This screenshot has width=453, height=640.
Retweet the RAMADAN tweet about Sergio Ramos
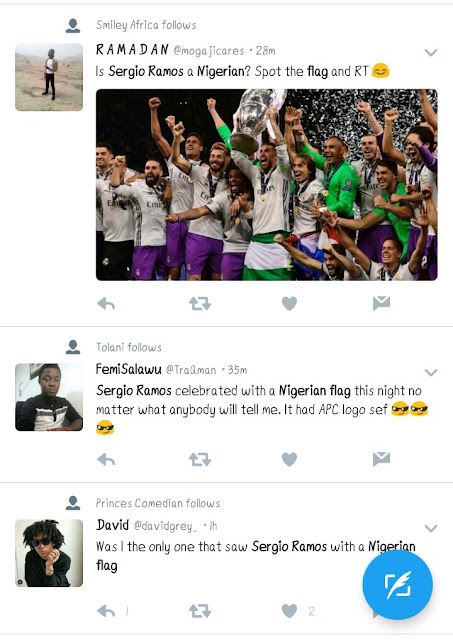click(200, 304)
